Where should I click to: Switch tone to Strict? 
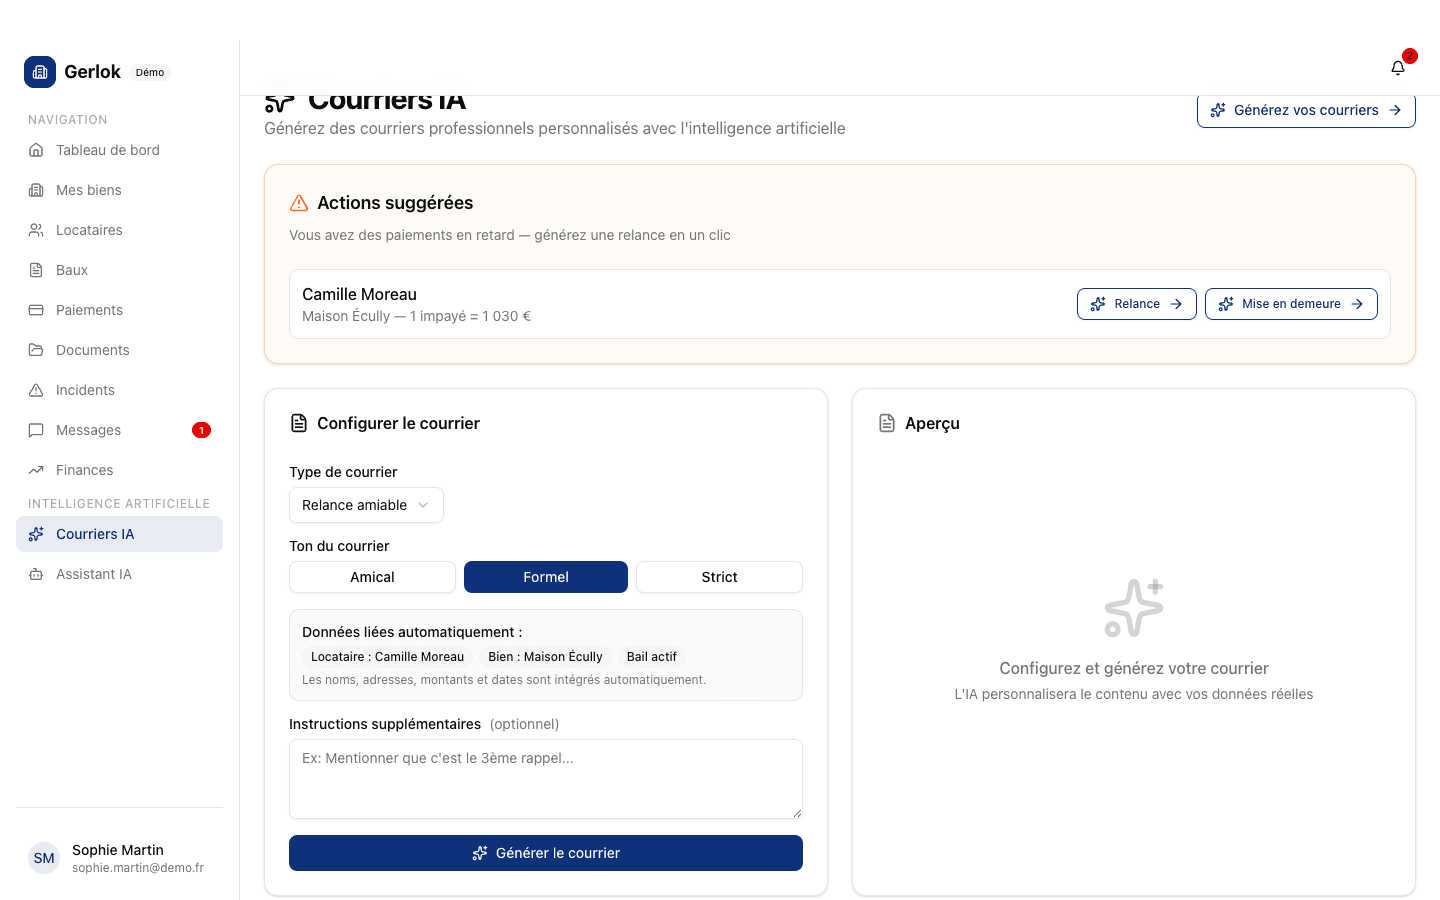pos(719,577)
